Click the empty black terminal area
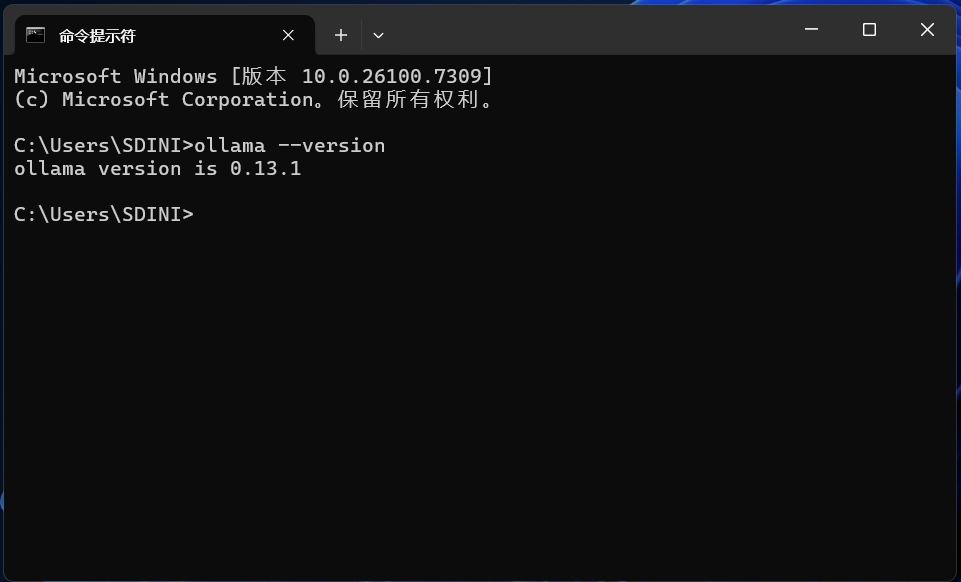This screenshot has width=961, height=582. coord(478,398)
